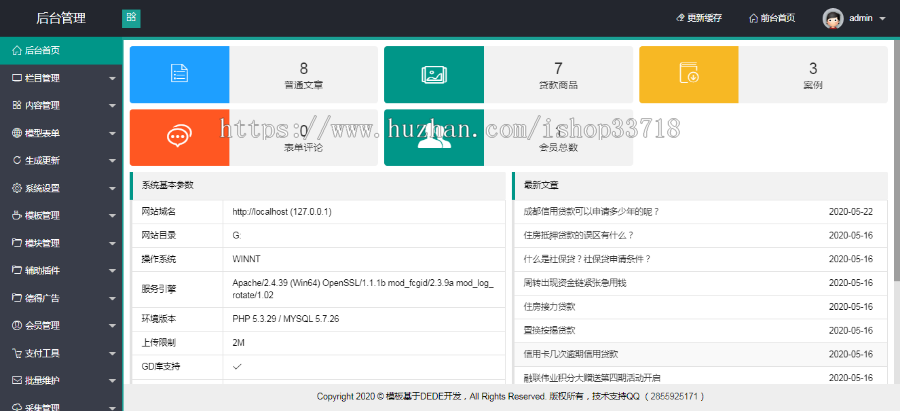Click the yellow download icon of 案例 card
Screen dimensions: 900x411
(689, 73)
